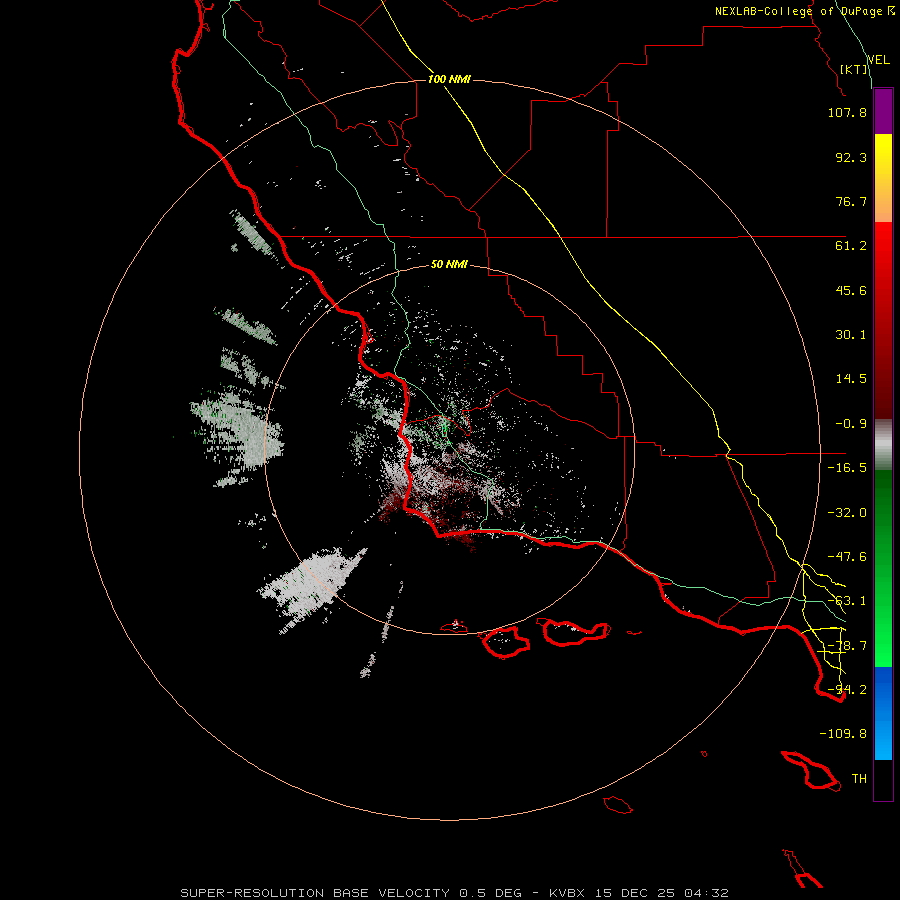Screen dimensions: 900x900
Task: Click the 92.3 velocity scale value
Action: (x=851, y=157)
